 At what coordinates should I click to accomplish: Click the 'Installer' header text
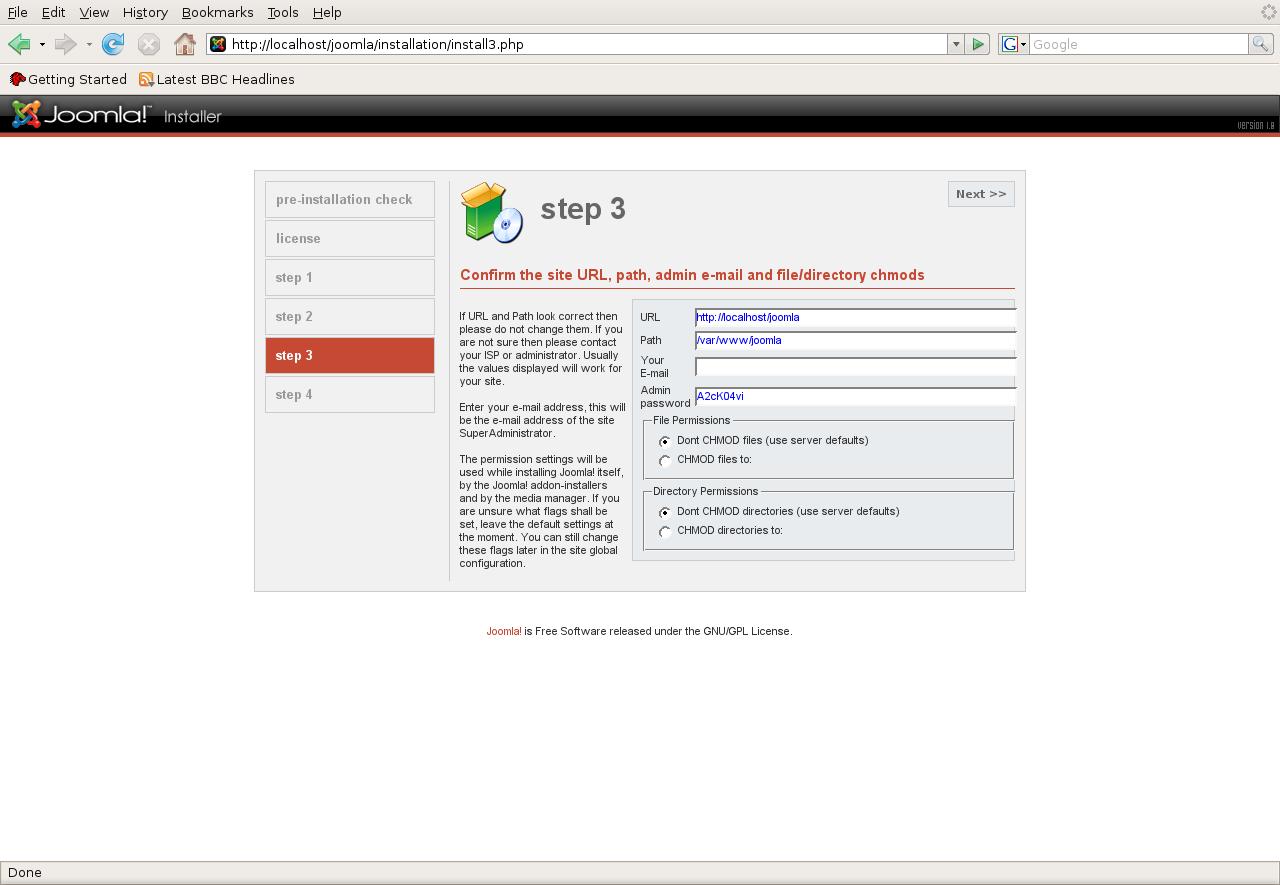(x=193, y=116)
